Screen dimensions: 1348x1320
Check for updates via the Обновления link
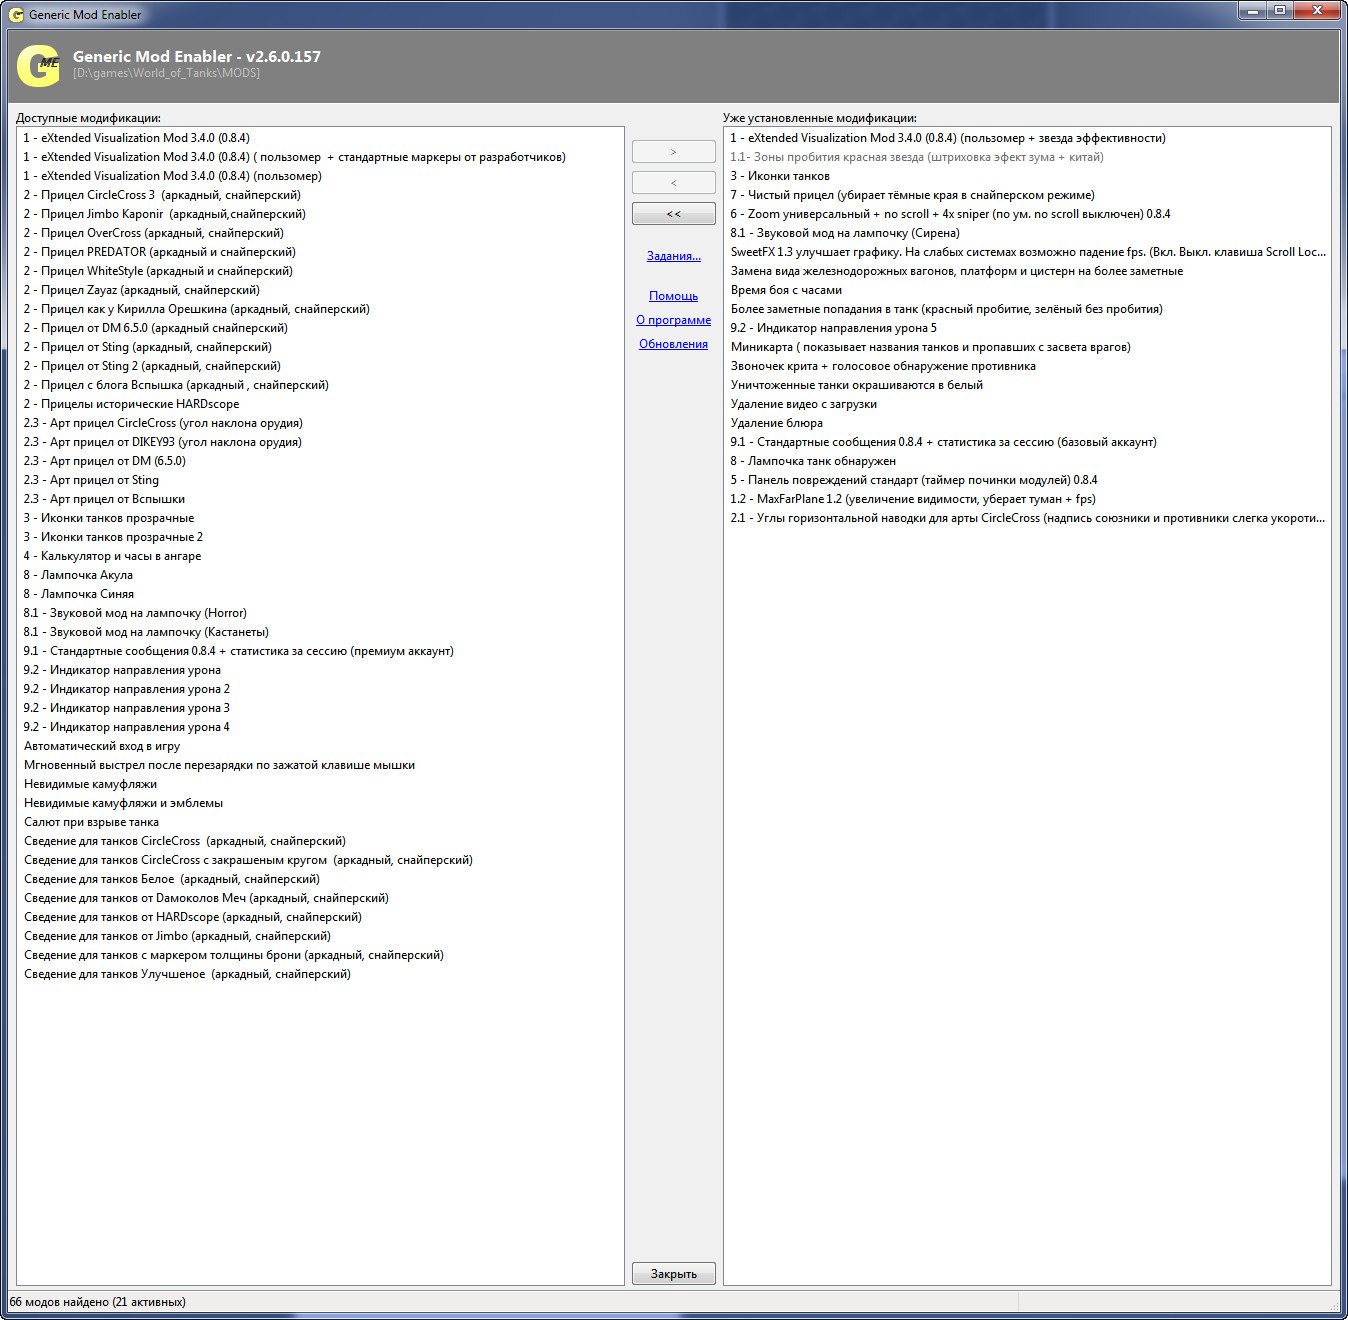673,344
